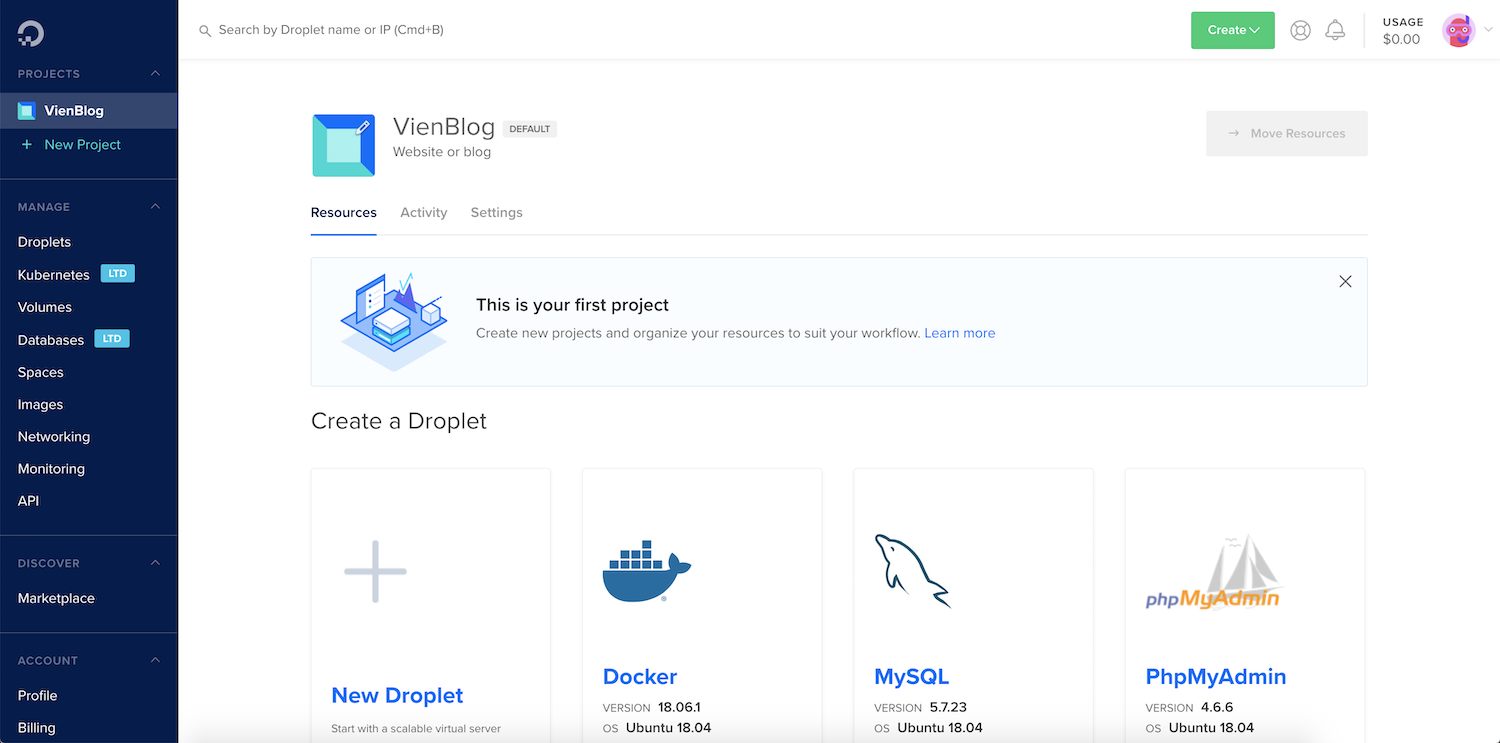Image resolution: width=1500 pixels, height=743 pixels.
Task: Click the search magnifier icon
Action: 205,31
